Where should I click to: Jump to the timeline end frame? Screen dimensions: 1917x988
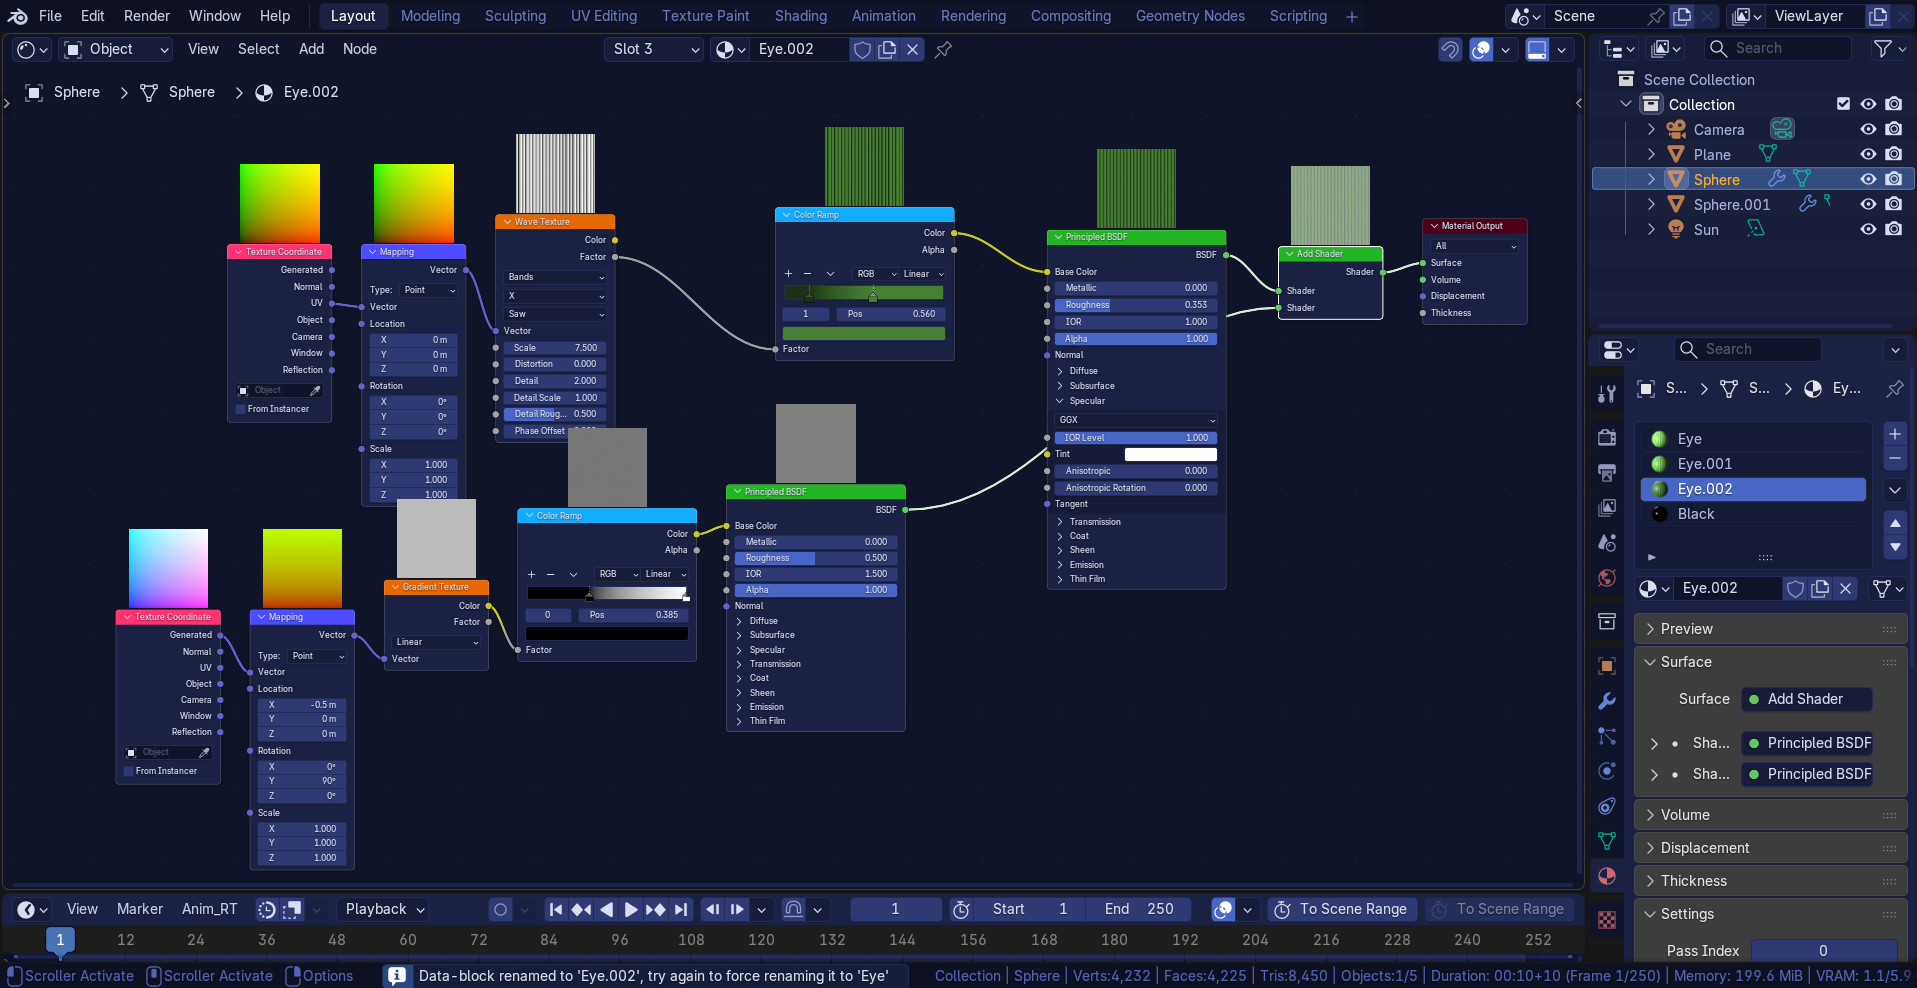click(x=681, y=909)
